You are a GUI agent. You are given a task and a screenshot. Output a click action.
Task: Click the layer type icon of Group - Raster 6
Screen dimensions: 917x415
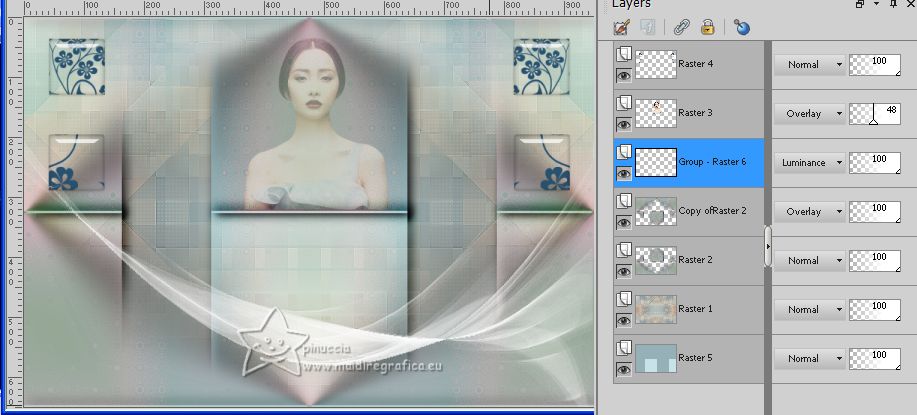click(623, 152)
